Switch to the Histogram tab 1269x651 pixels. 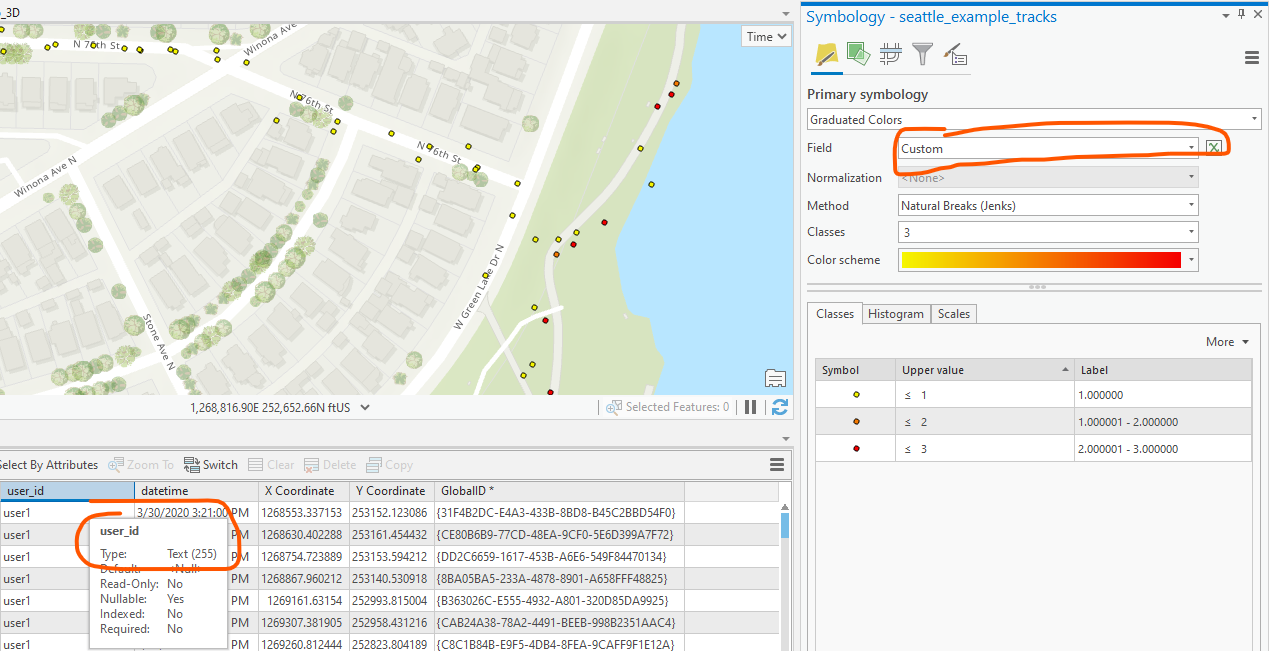pos(896,313)
